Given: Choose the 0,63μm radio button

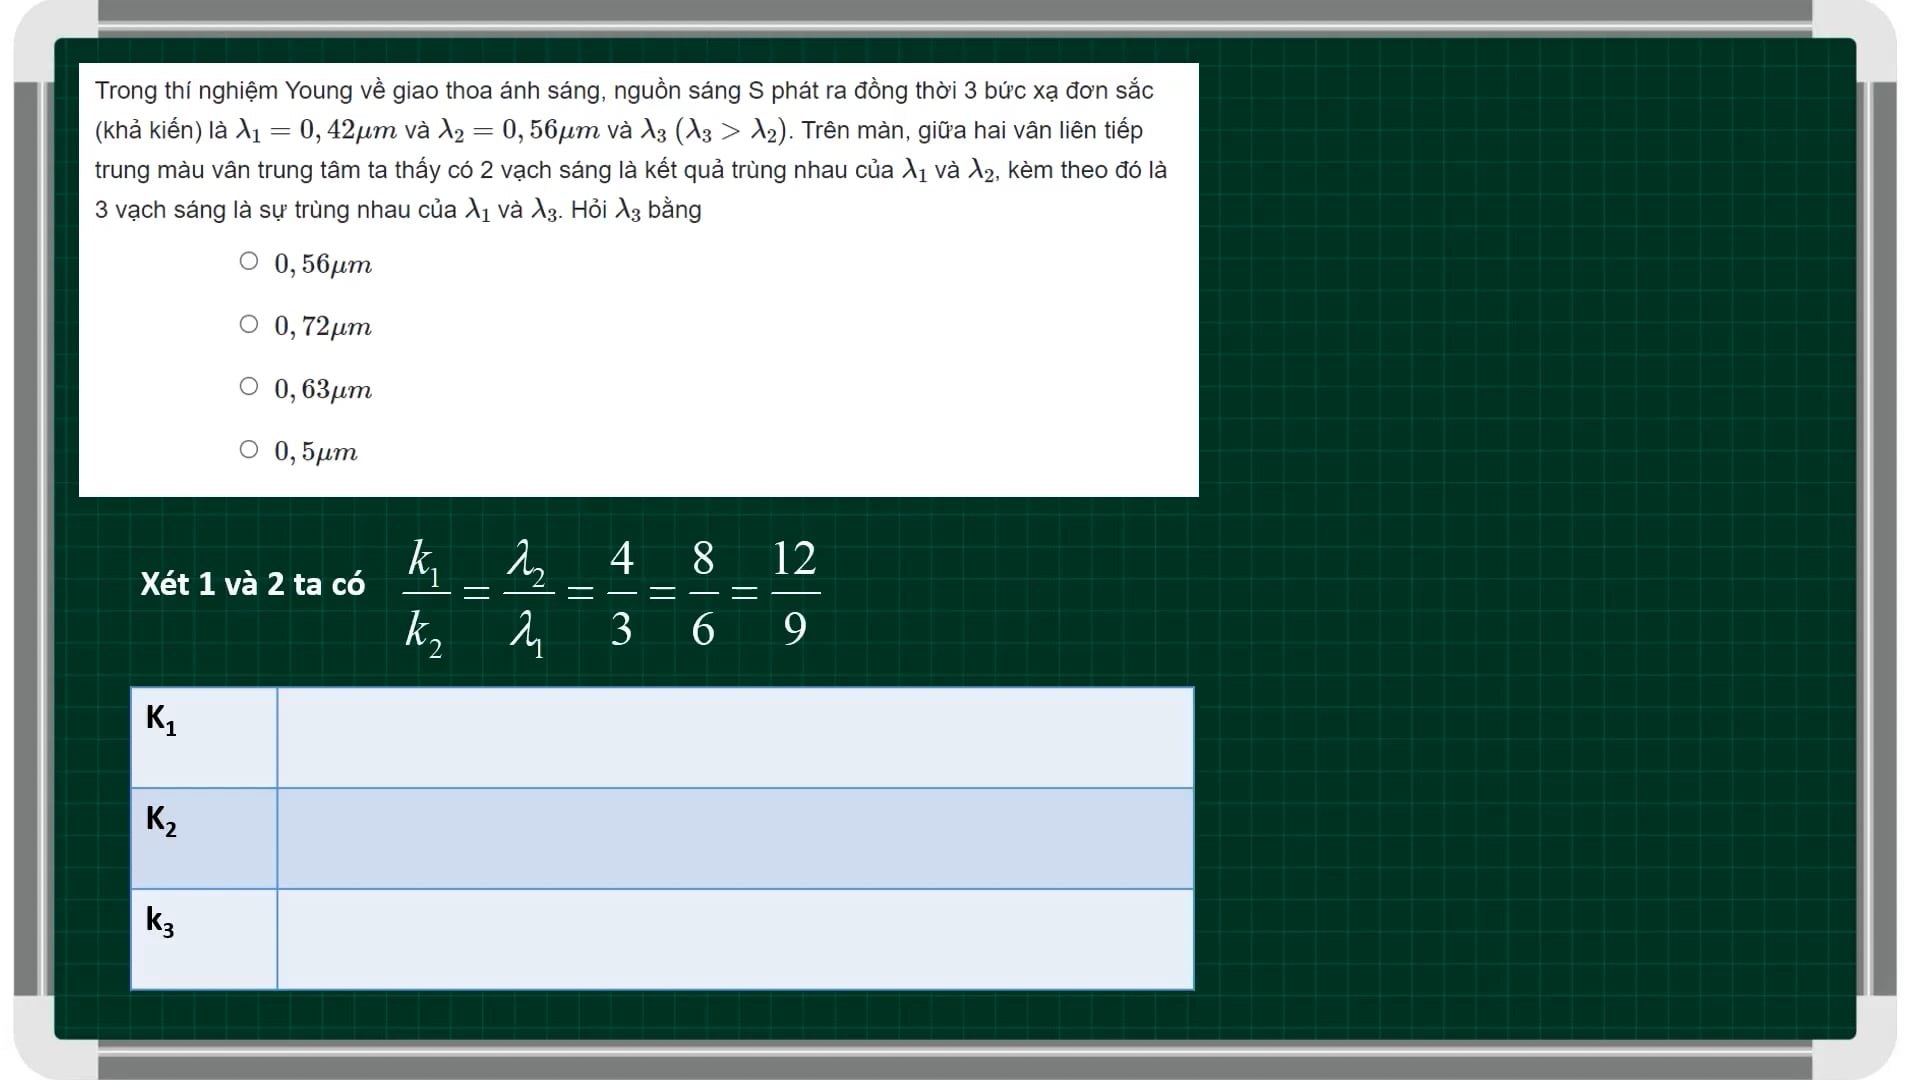Looking at the screenshot, I should click(x=249, y=387).
